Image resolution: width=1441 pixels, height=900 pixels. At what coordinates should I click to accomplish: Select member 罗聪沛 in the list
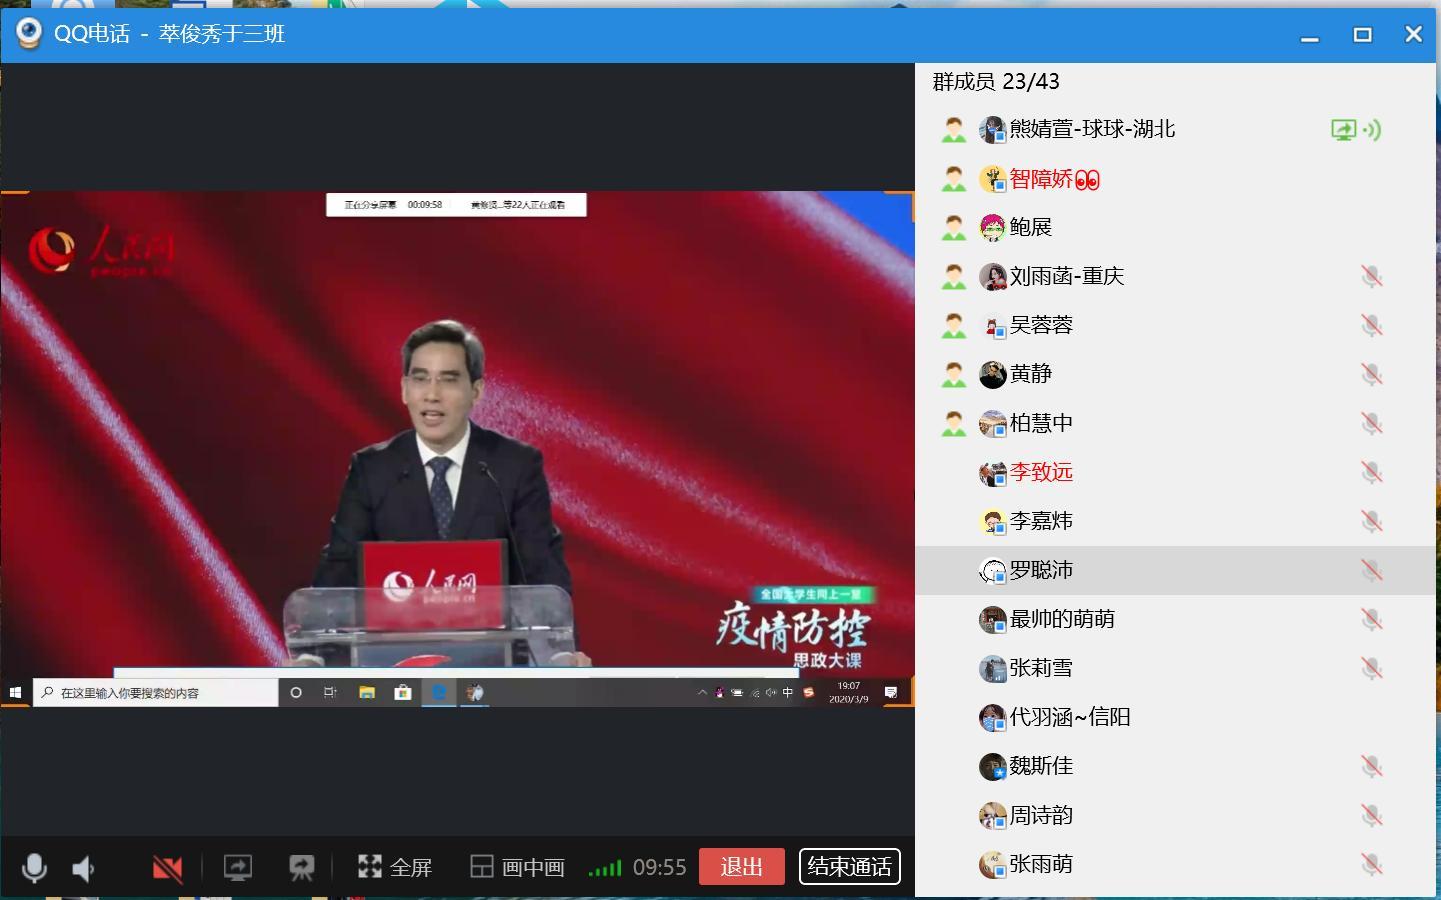[1041, 570]
